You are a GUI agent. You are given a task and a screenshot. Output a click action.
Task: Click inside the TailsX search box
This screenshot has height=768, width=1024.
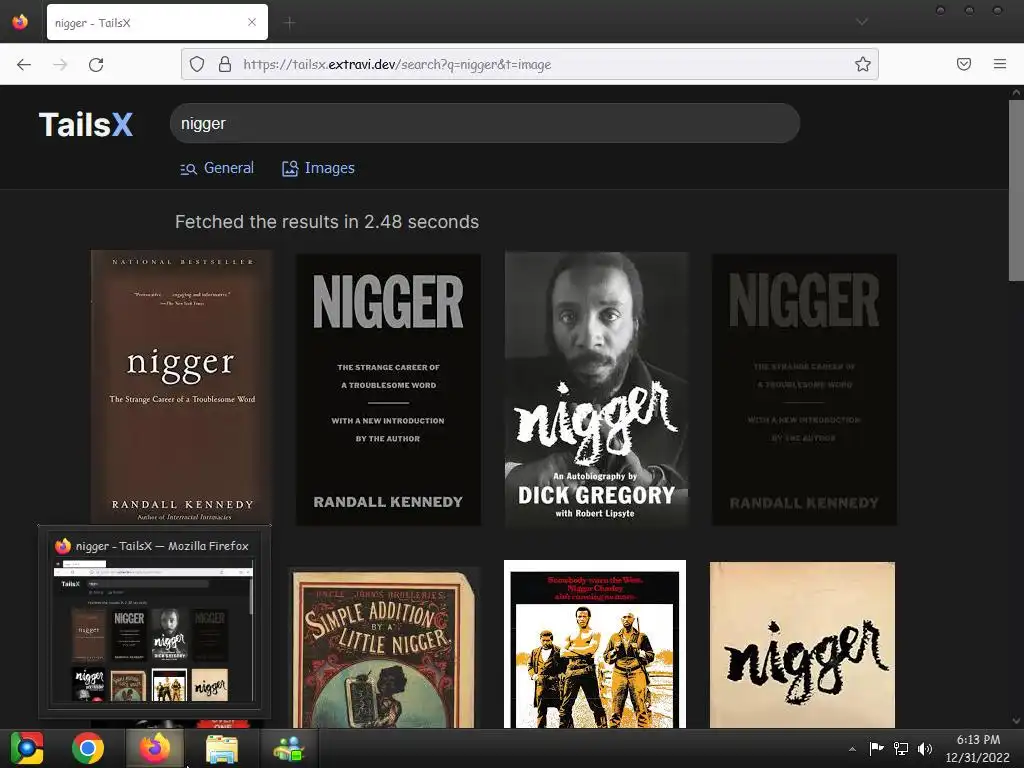pyautogui.click(x=485, y=123)
